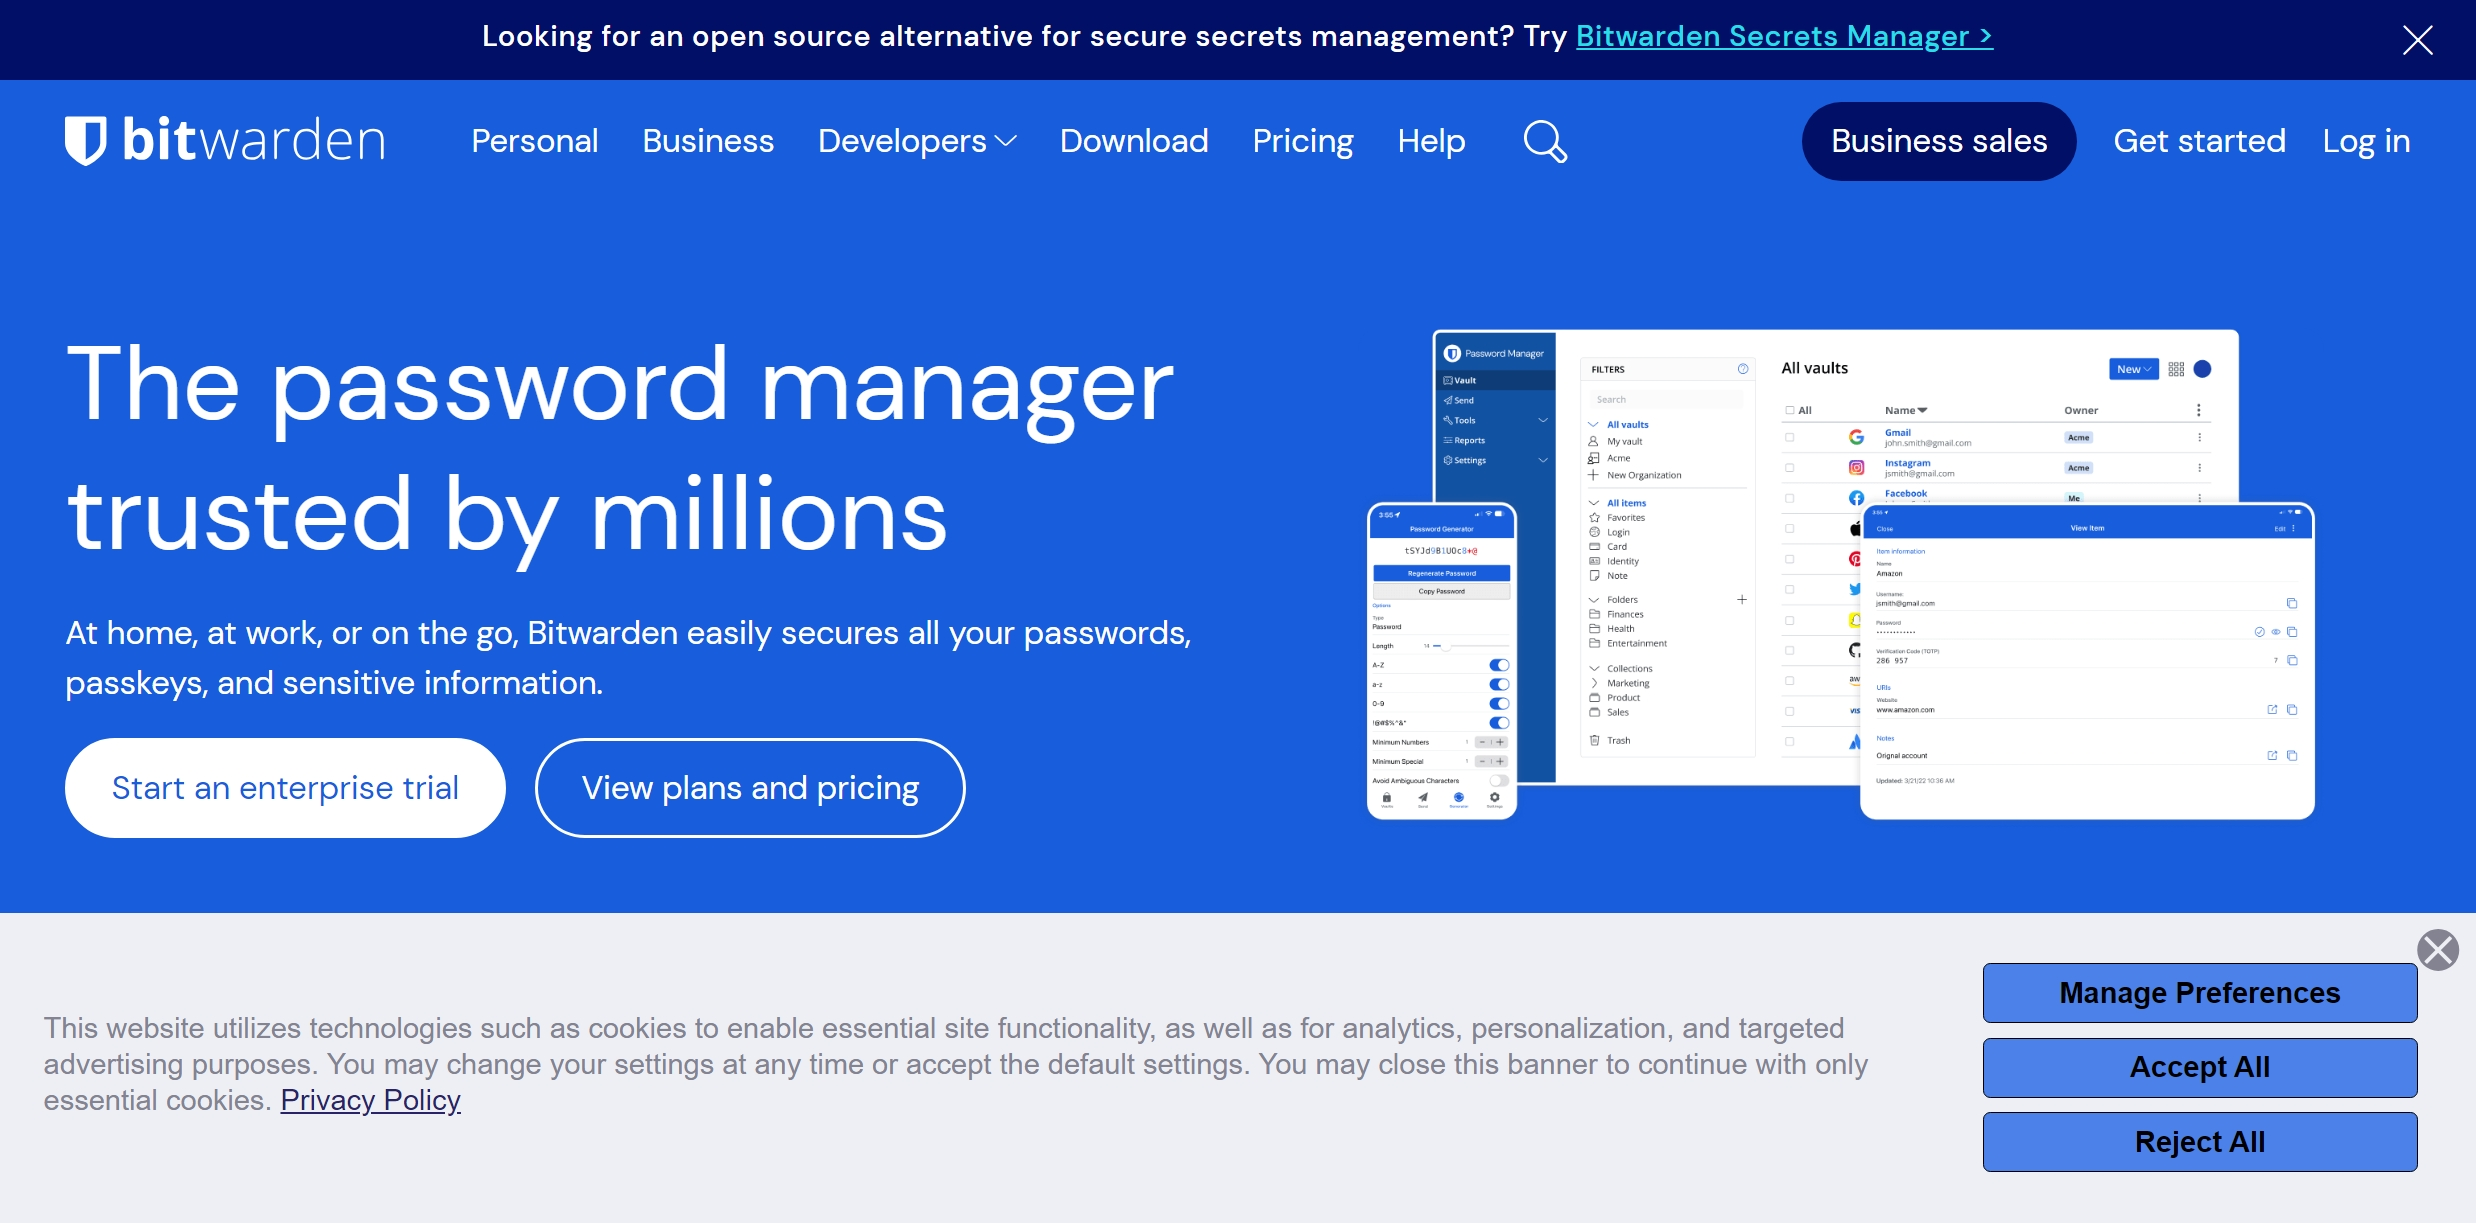Click the 'At home, at work, or on the go' paragraph
This screenshot has width=2476, height=1223.
click(x=628, y=658)
